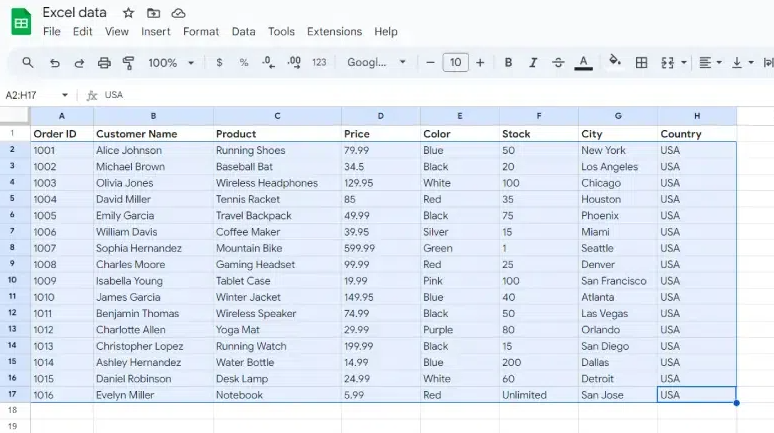The image size is (774, 433).
Task: Click the redo arrow icon
Action: tap(79, 63)
